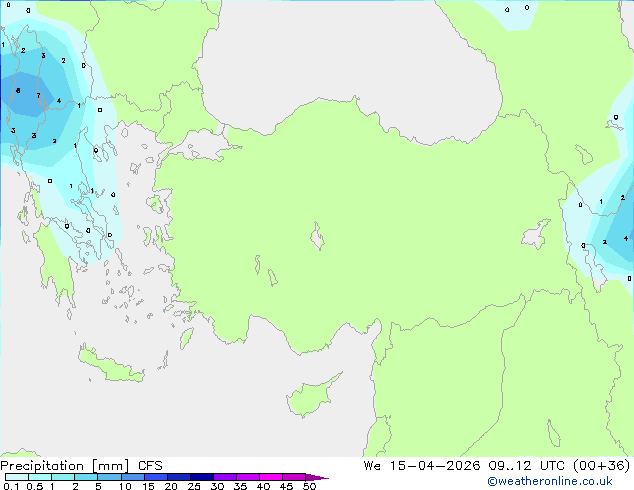
Task: Select the 40–45 mm bright magenta swatch
Action: 271,477
